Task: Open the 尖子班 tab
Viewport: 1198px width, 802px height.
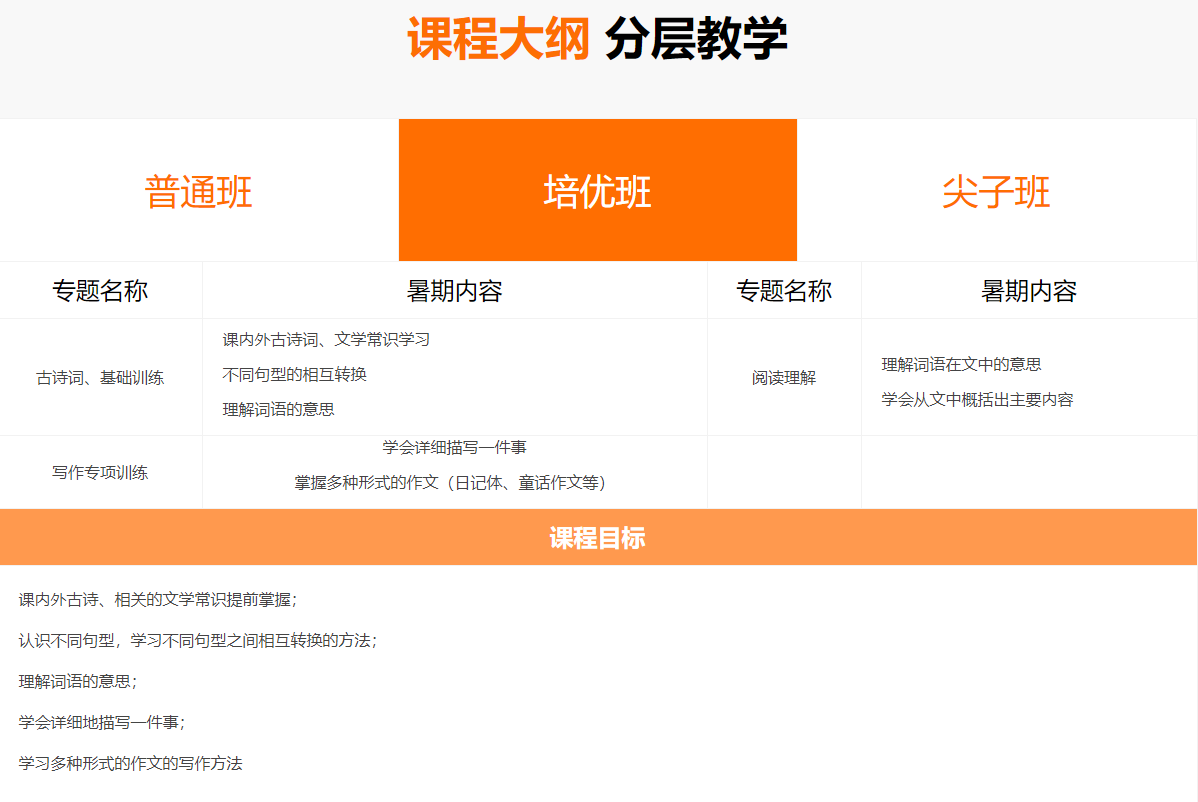Action: pos(996,191)
